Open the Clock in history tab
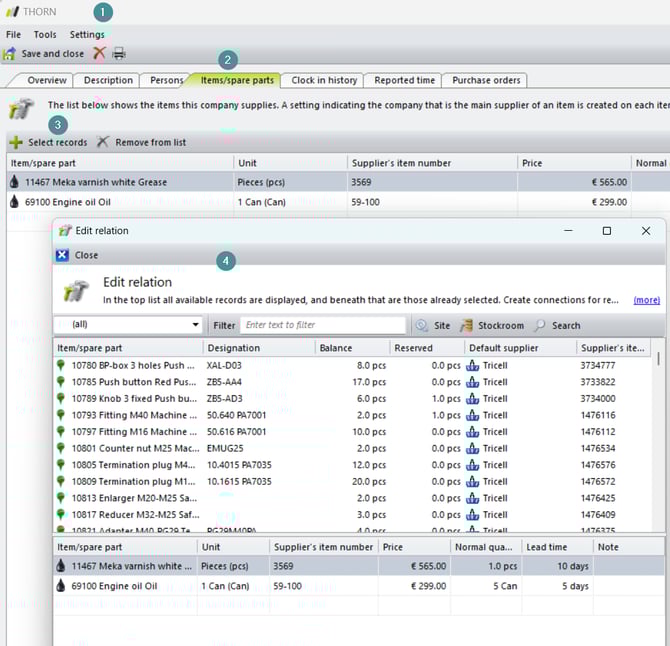 [324, 80]
